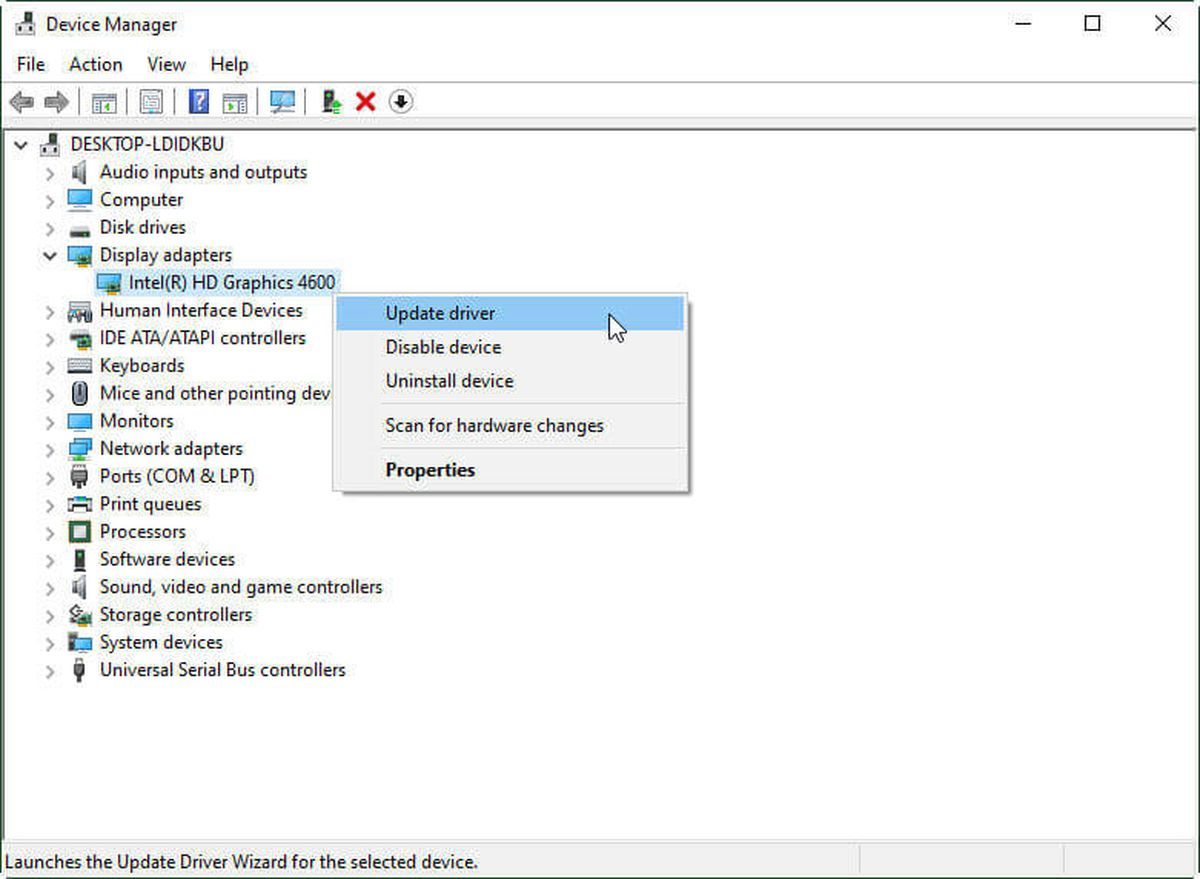Expand the Print queues node

[x=50, y=505]
